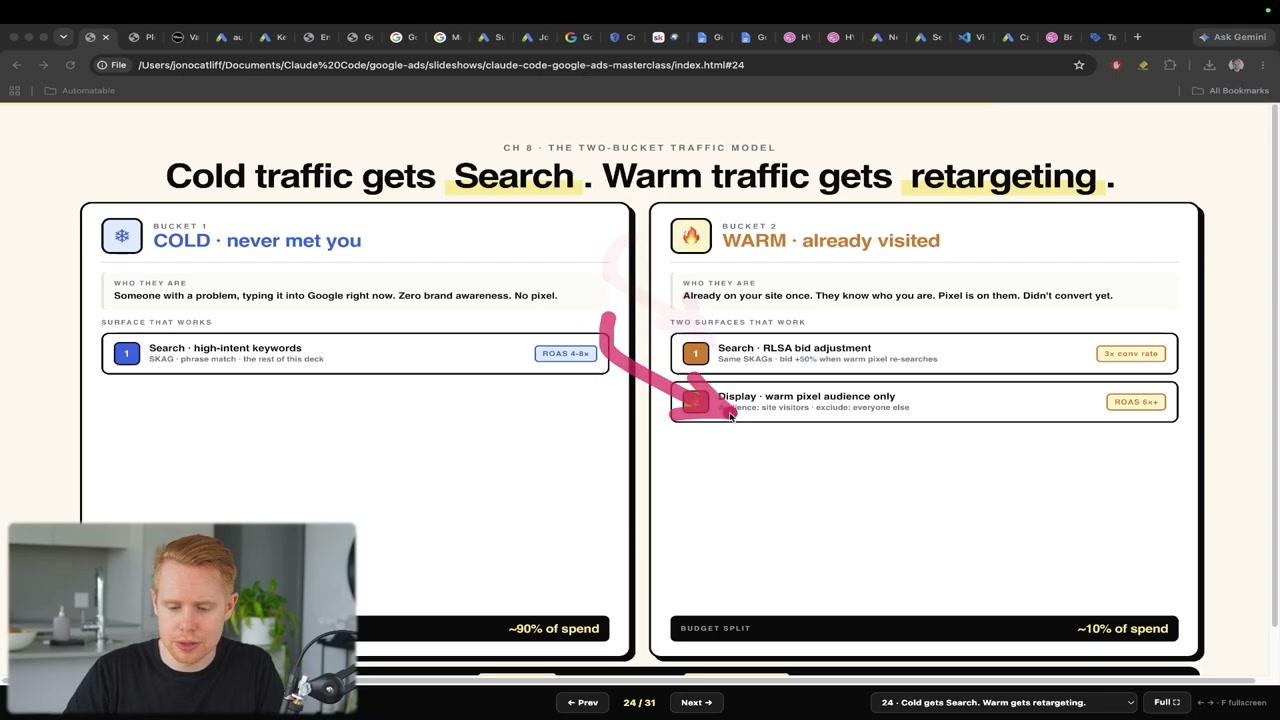The height and width of the screenshot is (720, 1280).
Task: Open the Chrome profile avatar
Action: click(1236, 65)
